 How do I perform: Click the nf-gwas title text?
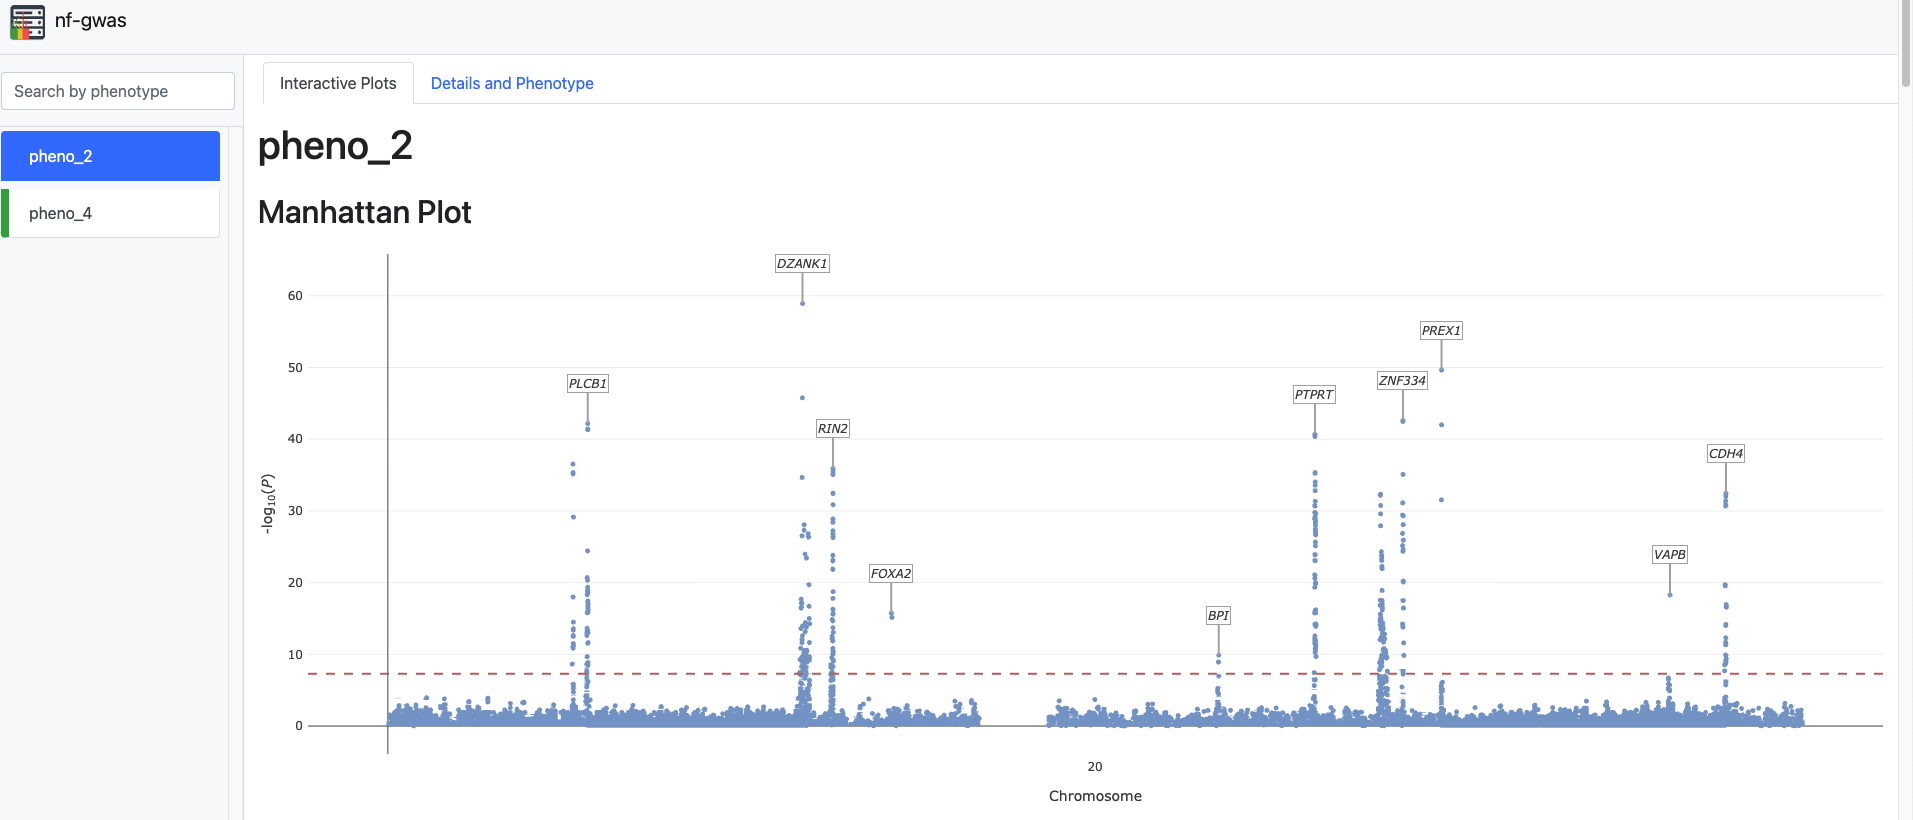pyautogui.click(x=91, y=21)
